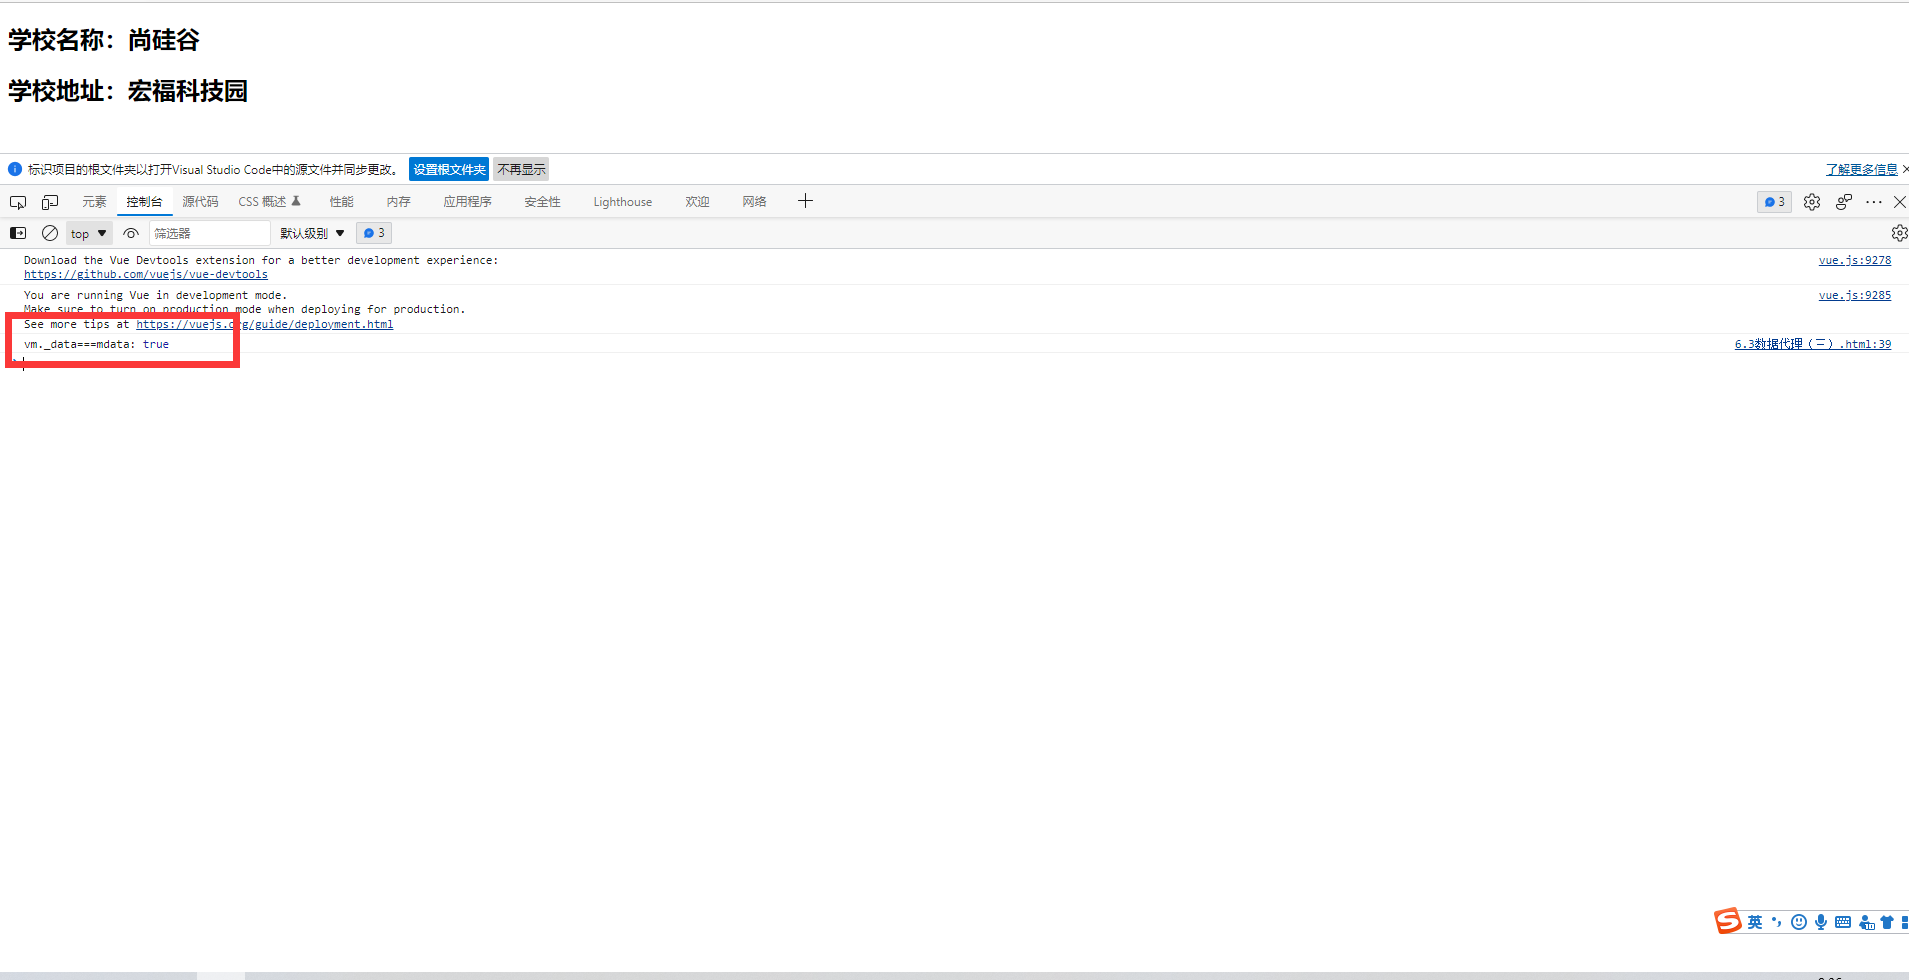1909x980 pixels.
Task: Open the 默认级别 log level dropdown
Action: (x=310, y=232)
